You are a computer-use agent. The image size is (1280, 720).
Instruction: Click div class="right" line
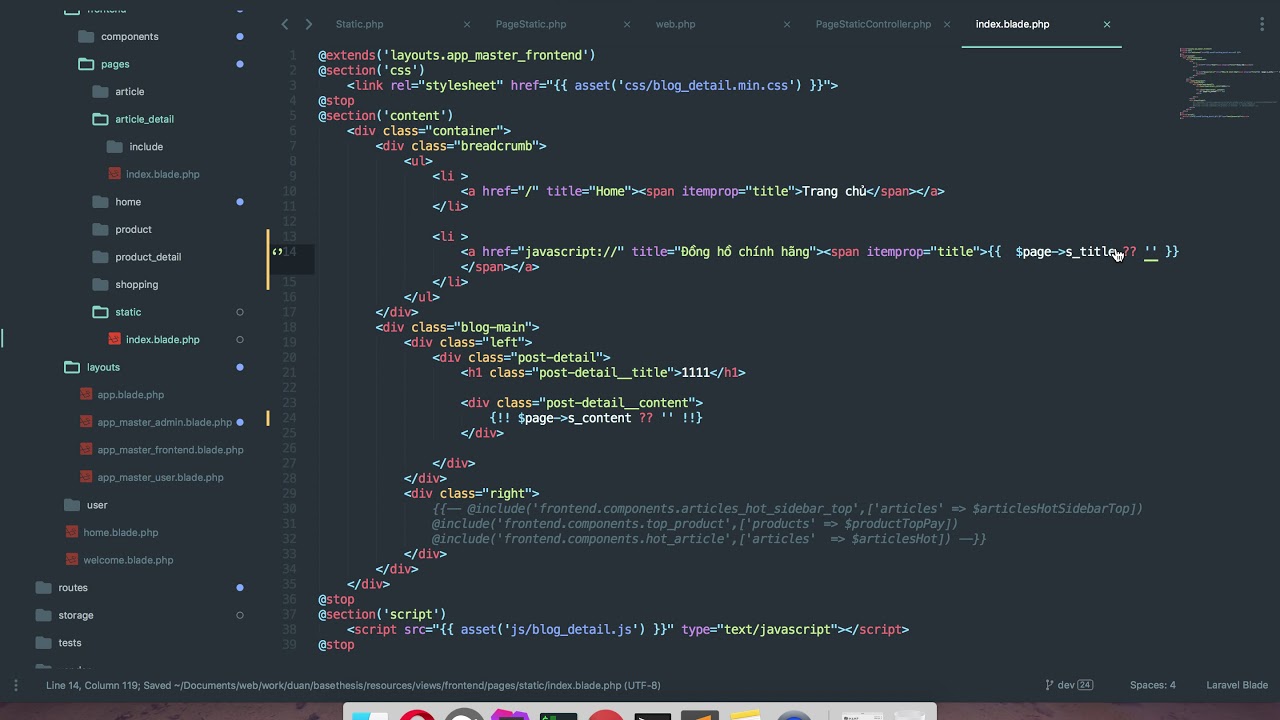pos(471,493)
